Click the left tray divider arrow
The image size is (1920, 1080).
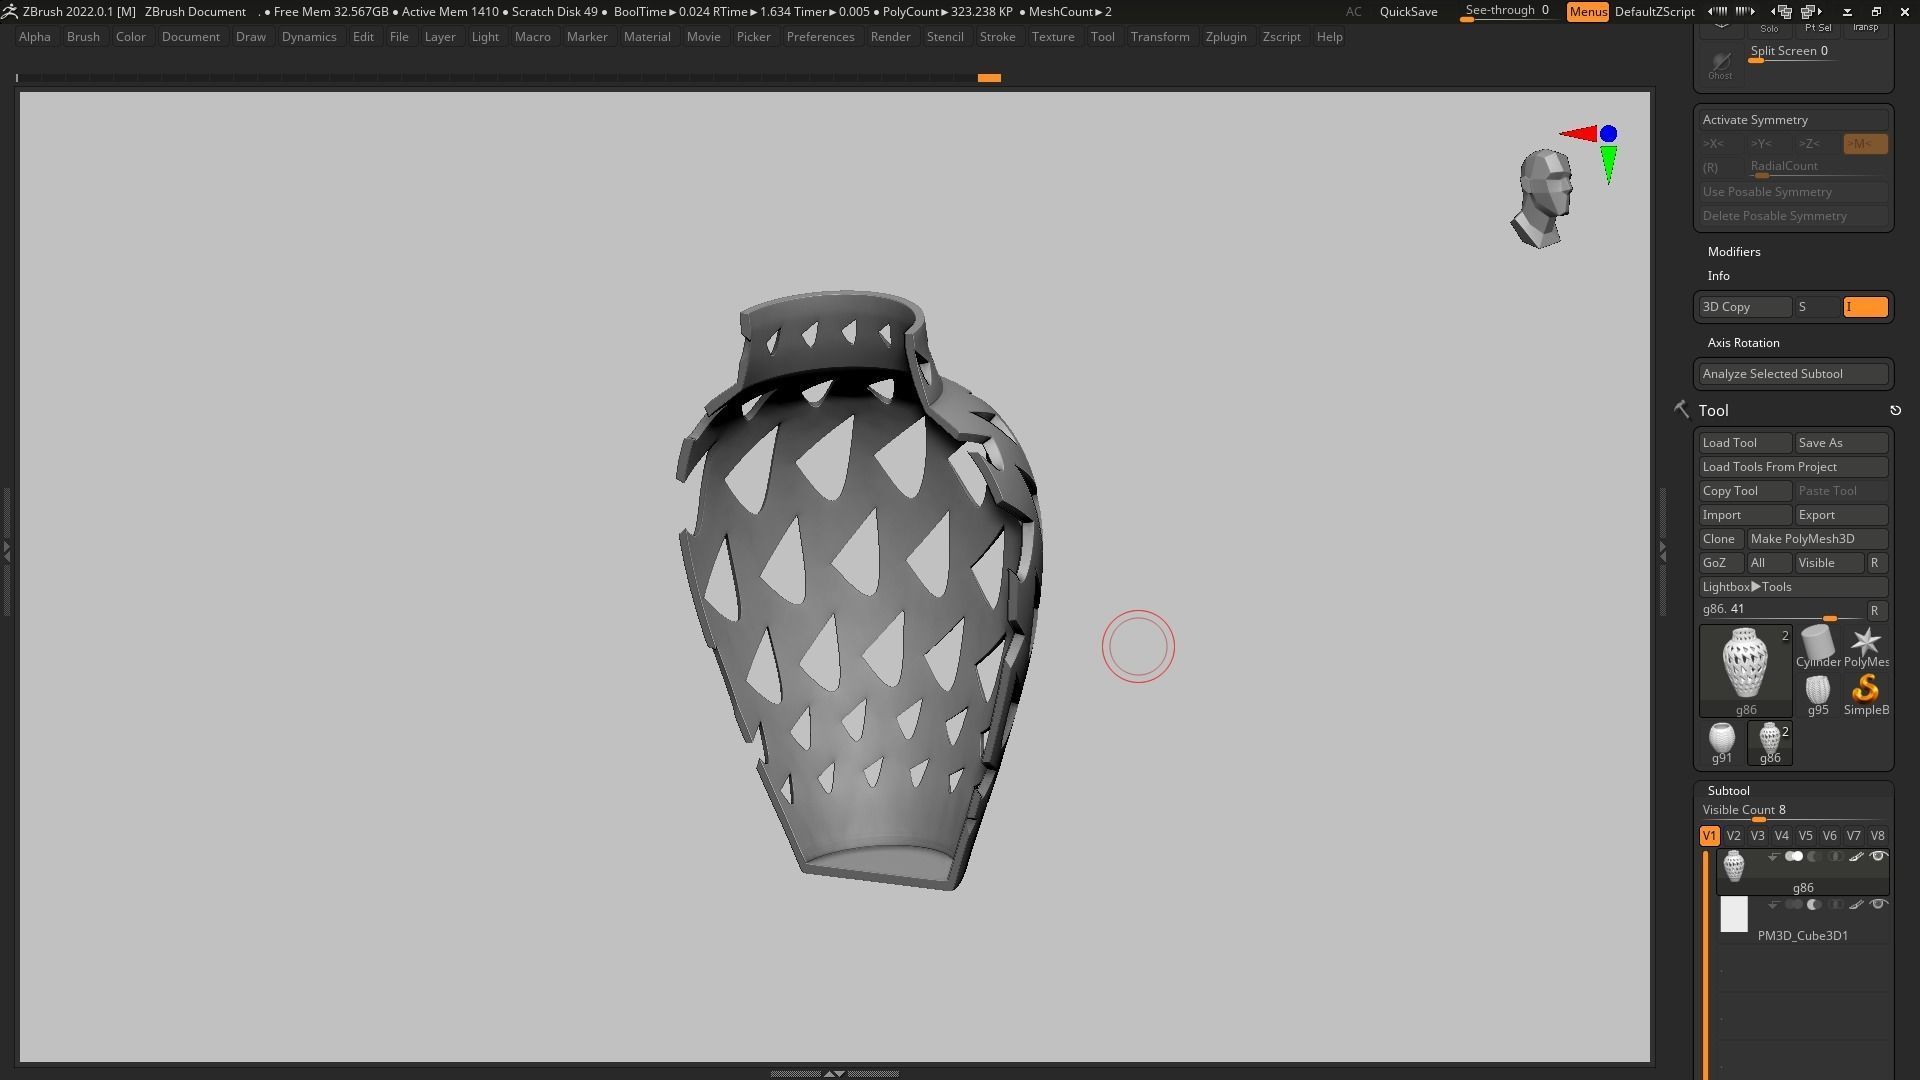(6, 551)
